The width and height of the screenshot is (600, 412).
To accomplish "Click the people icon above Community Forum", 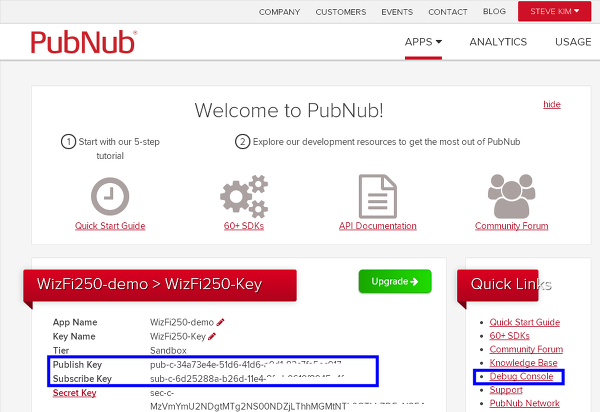I will coord(512,196).
